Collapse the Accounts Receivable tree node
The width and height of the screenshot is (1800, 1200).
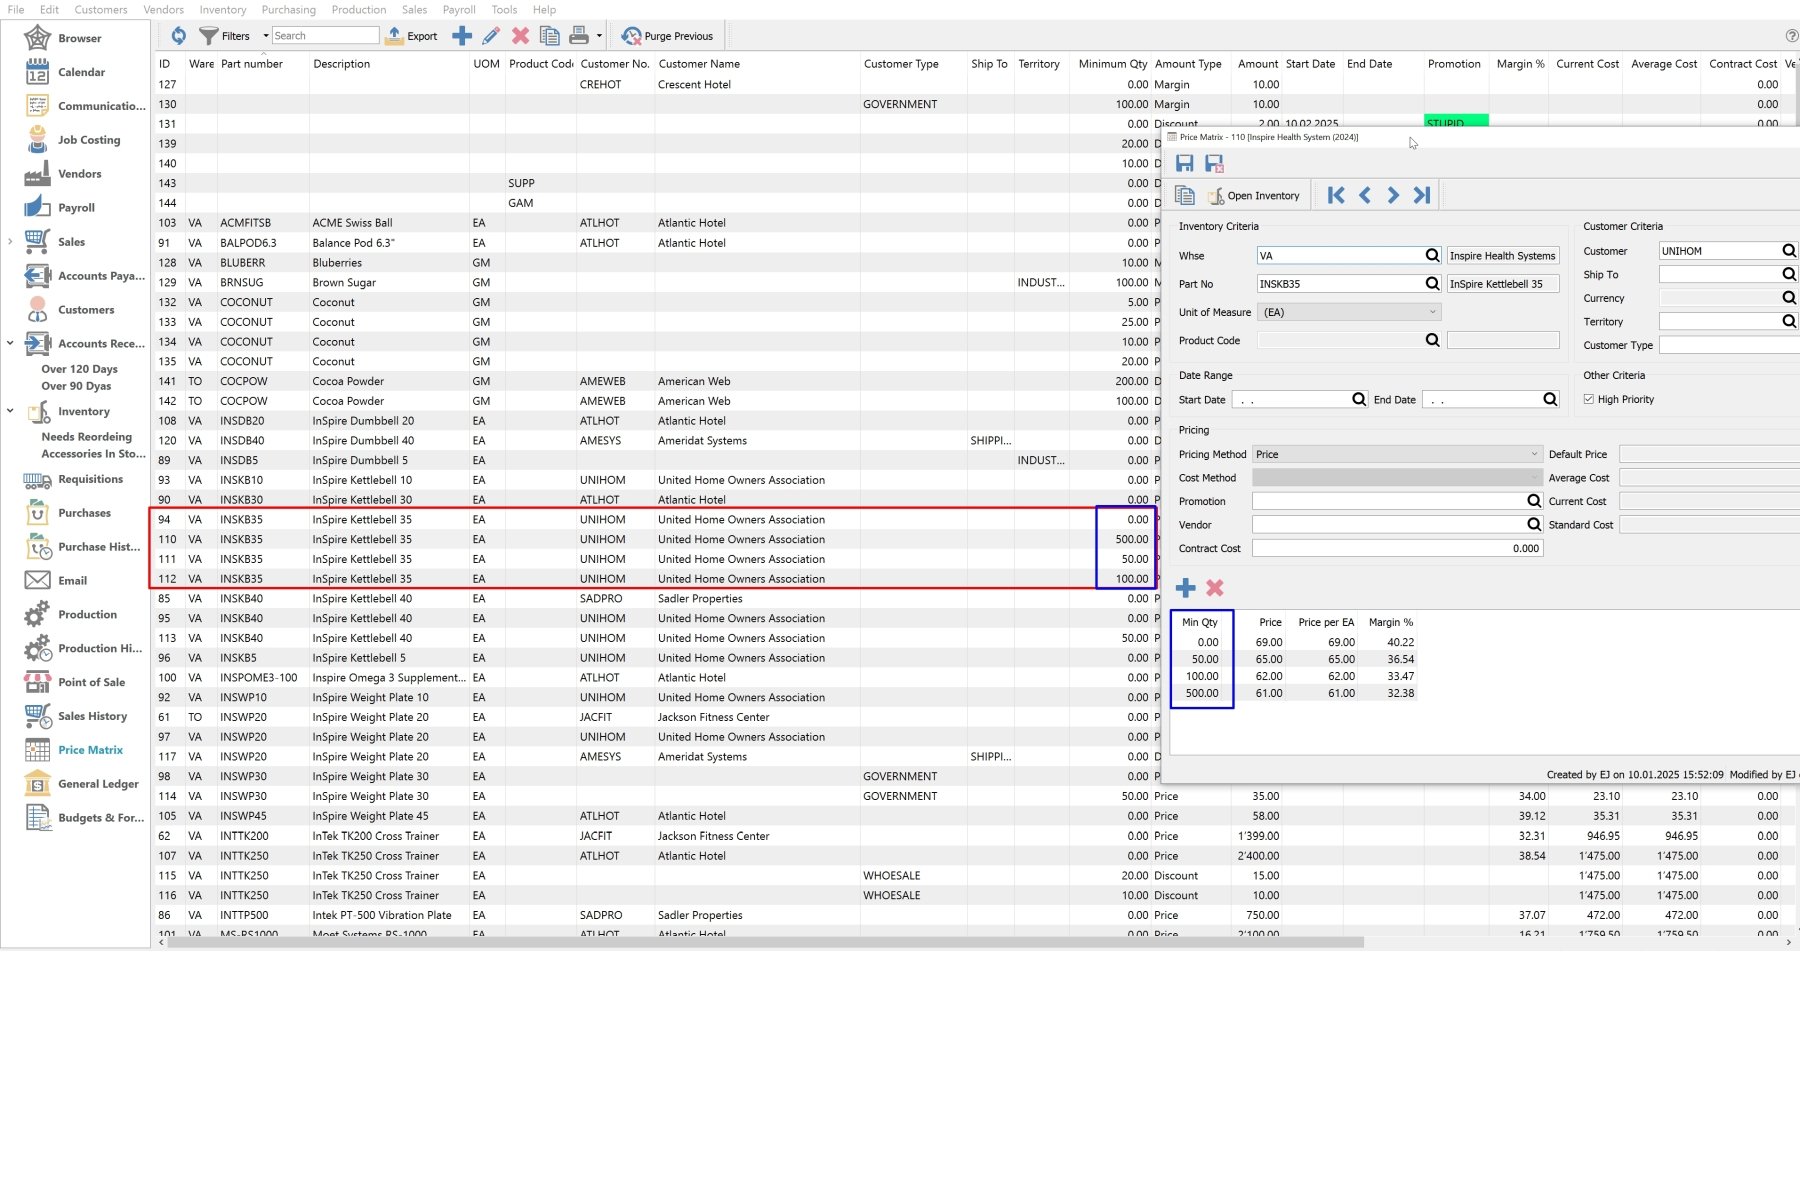pos(10,343)
